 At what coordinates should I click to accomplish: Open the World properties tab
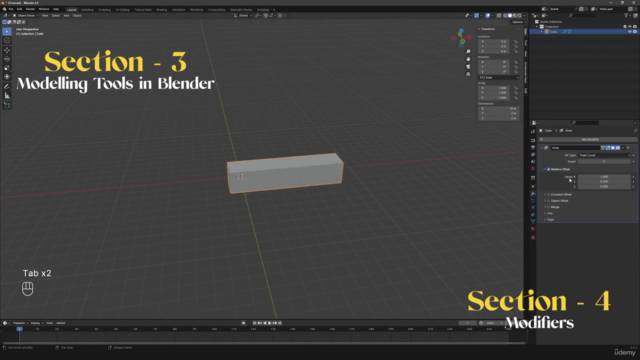click(533, 169)
